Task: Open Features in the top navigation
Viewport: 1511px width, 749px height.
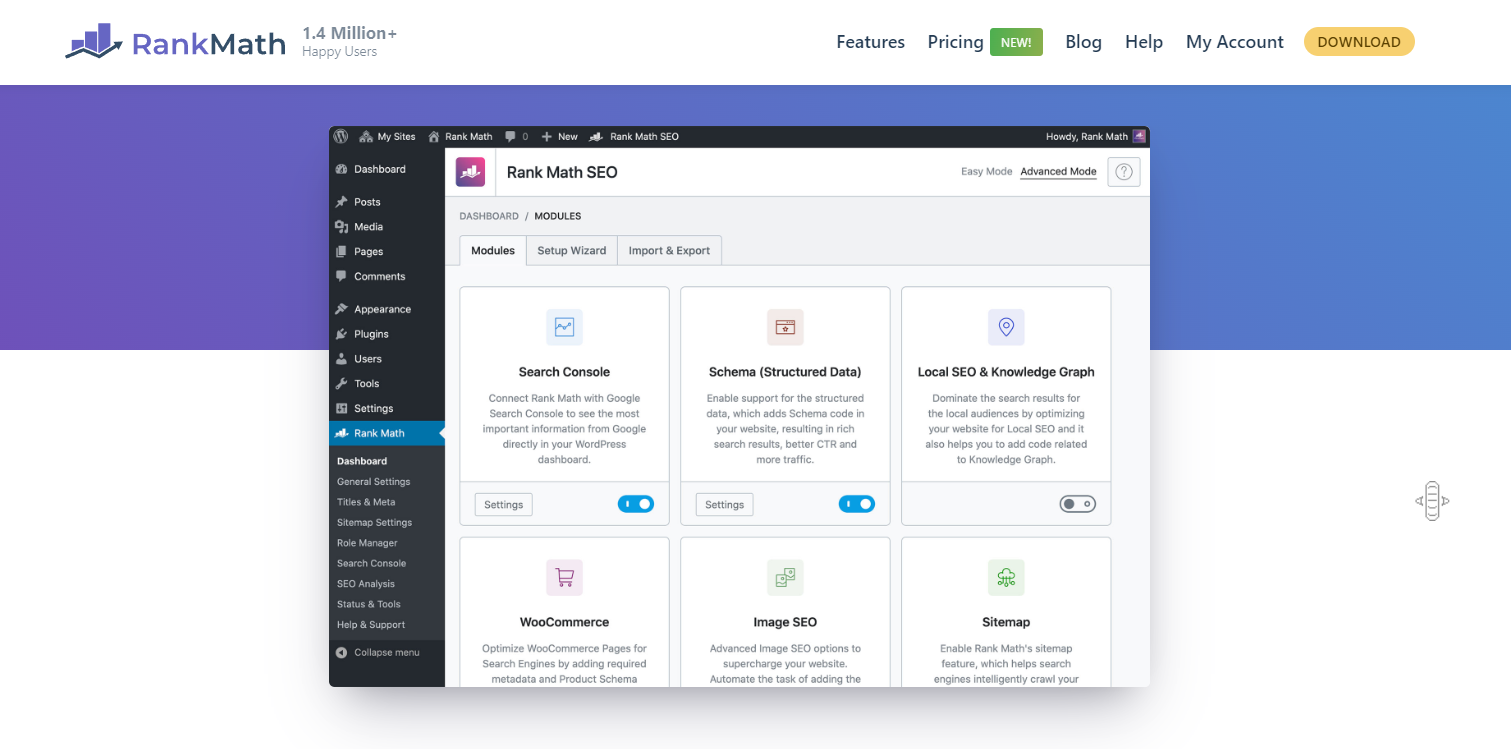Action: pos(870,42)
